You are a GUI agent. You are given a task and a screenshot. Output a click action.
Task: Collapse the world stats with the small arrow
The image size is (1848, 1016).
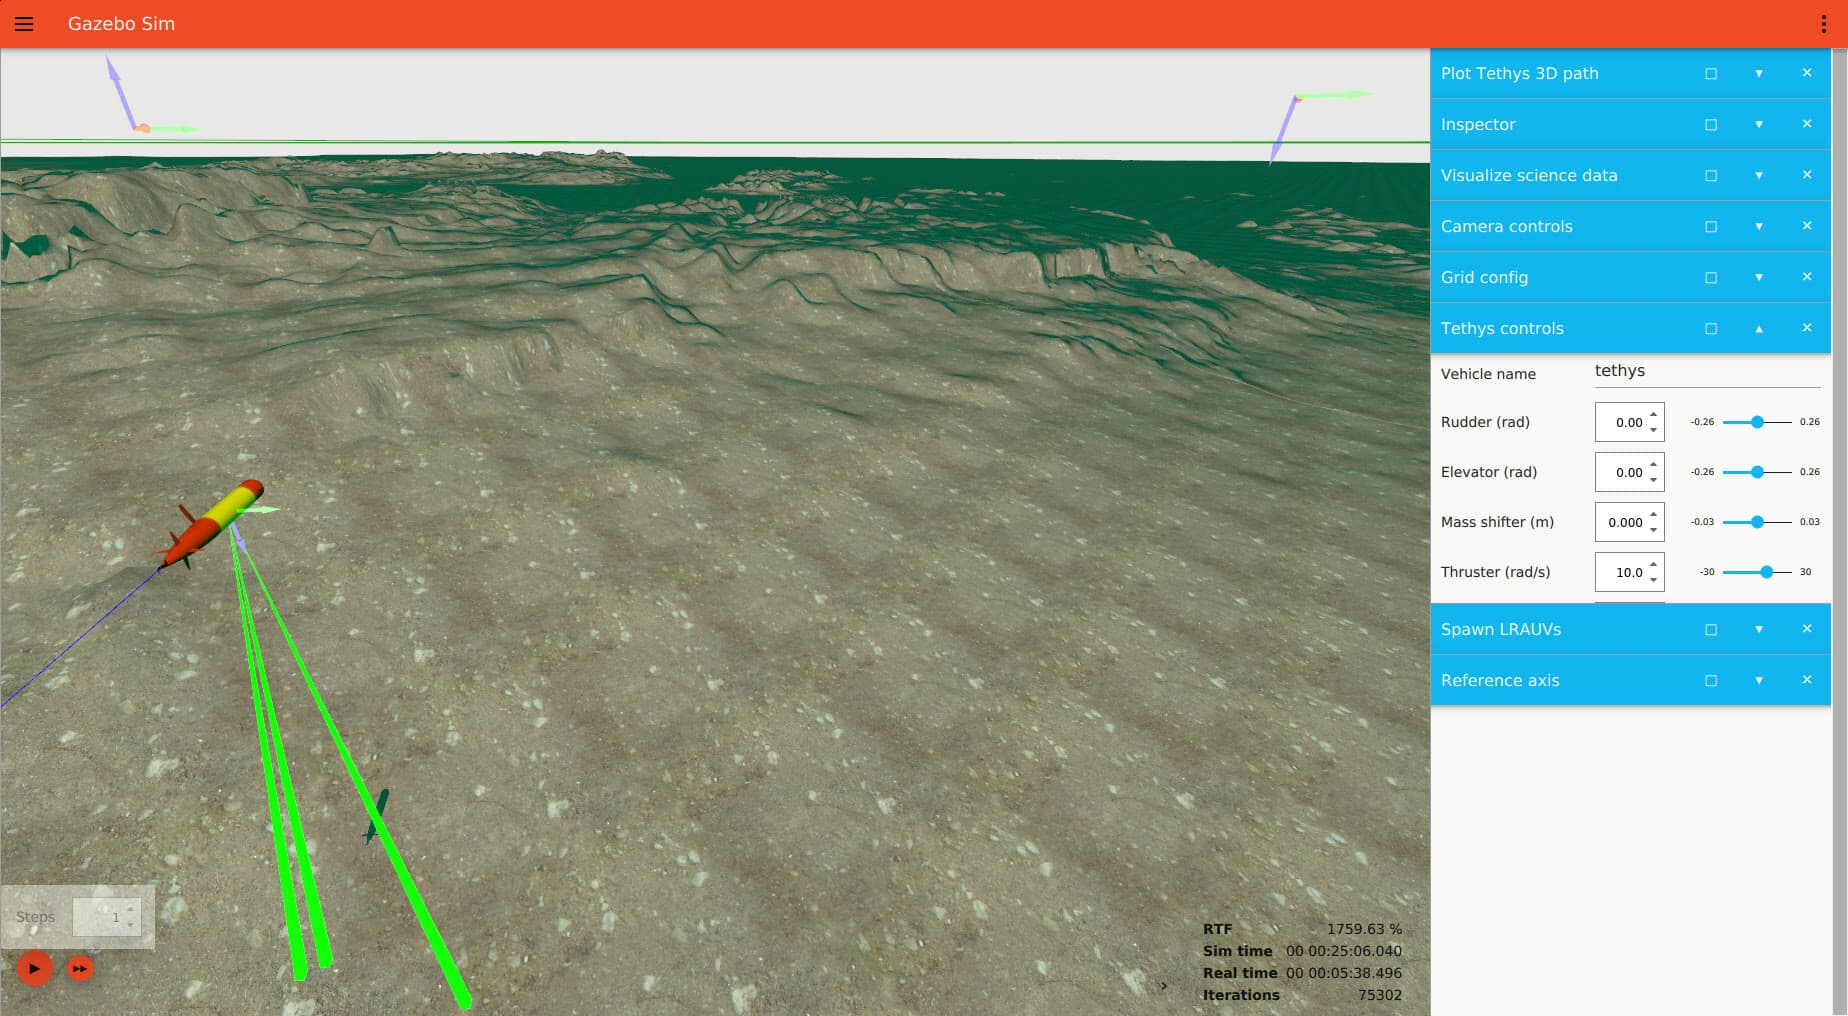[1164, 986]
